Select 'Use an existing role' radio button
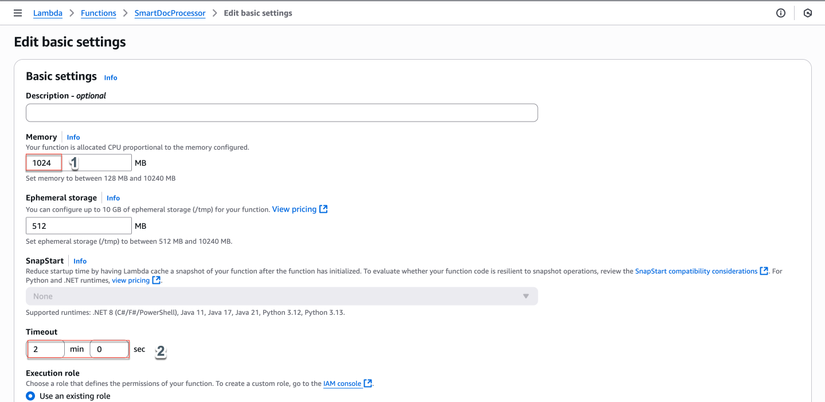Screen dimensions: 825x402 point(31,396)
